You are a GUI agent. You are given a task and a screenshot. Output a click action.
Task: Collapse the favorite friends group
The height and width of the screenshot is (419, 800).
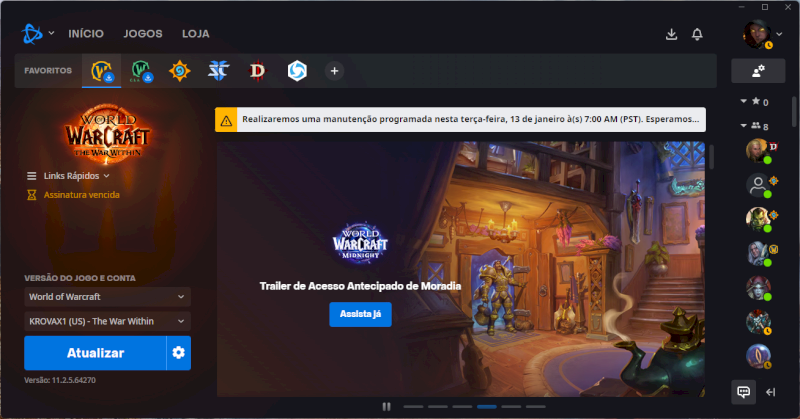pyautogui.click(x=743, y=101)
